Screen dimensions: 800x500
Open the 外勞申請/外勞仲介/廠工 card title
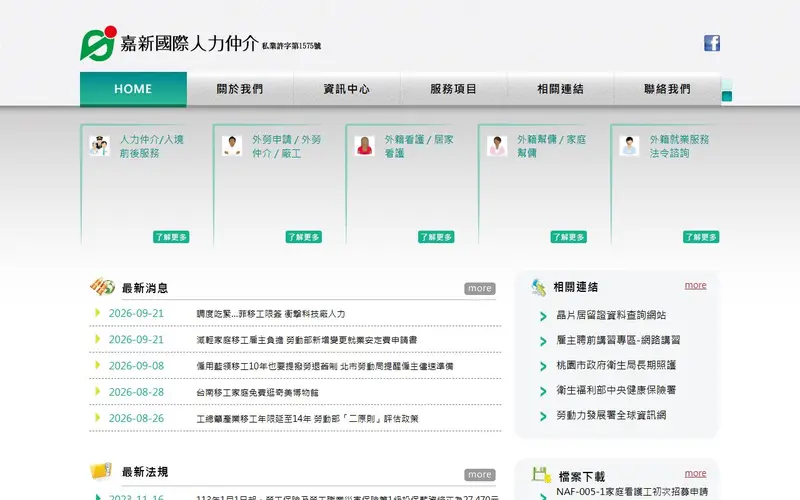286,146
